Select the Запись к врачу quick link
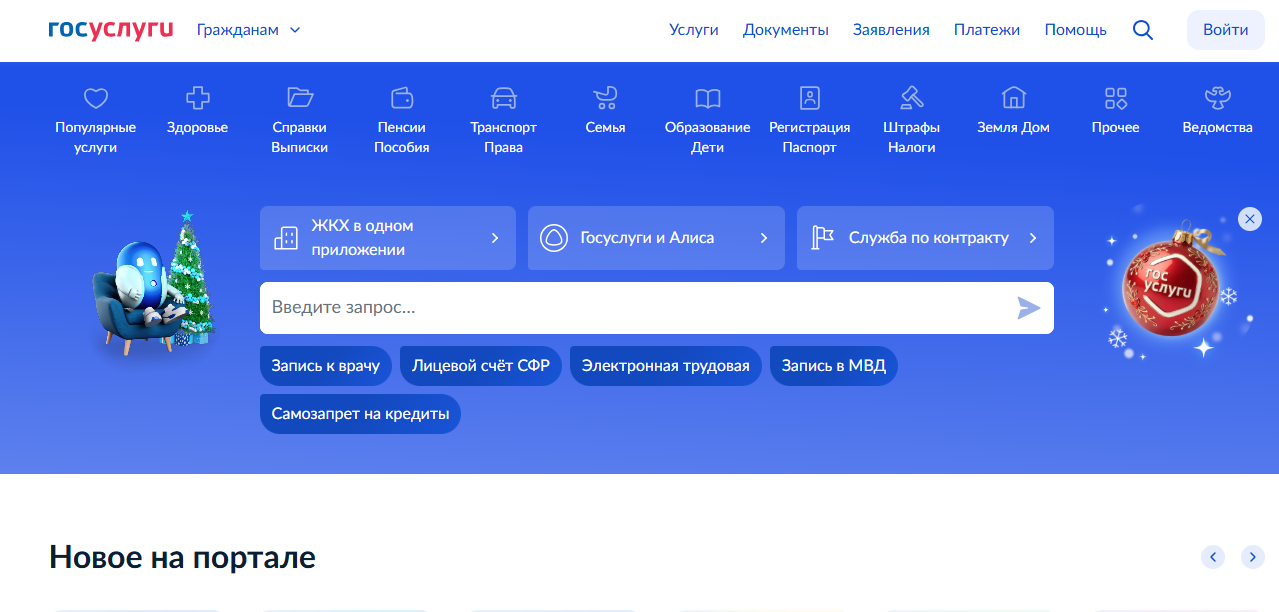 coord(325,366)
